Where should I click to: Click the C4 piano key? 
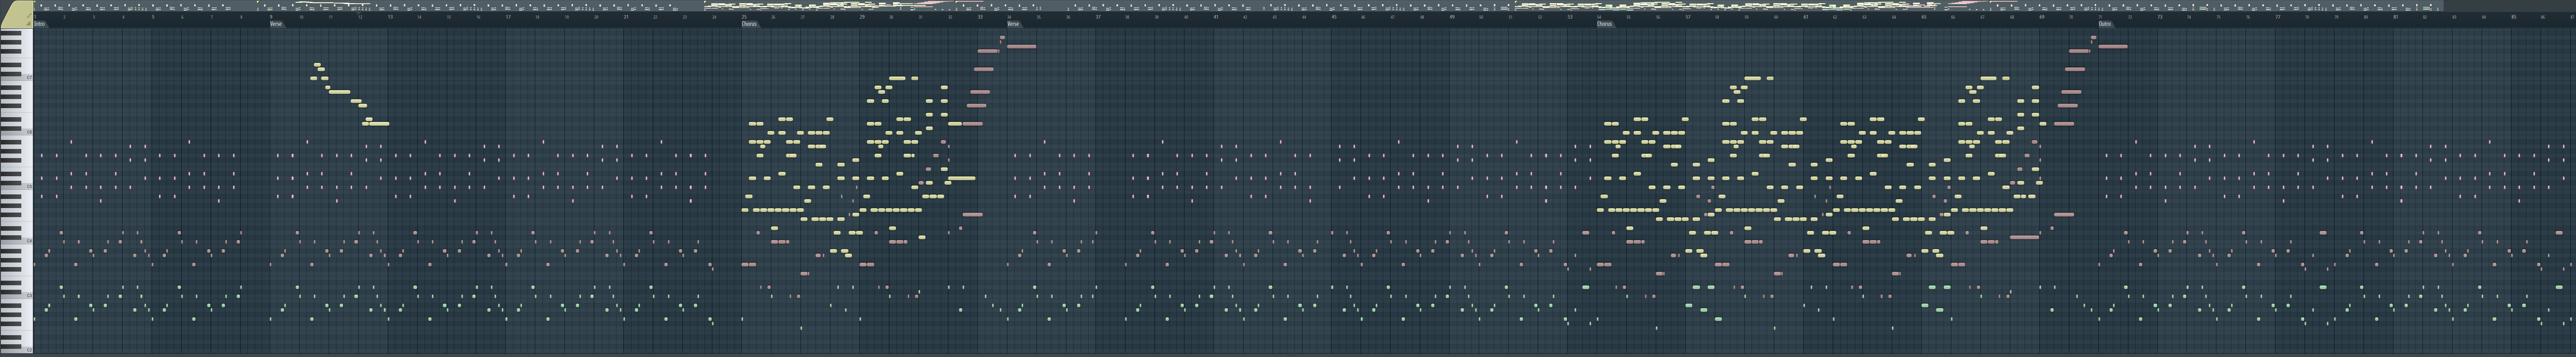(x=16, y=241)
